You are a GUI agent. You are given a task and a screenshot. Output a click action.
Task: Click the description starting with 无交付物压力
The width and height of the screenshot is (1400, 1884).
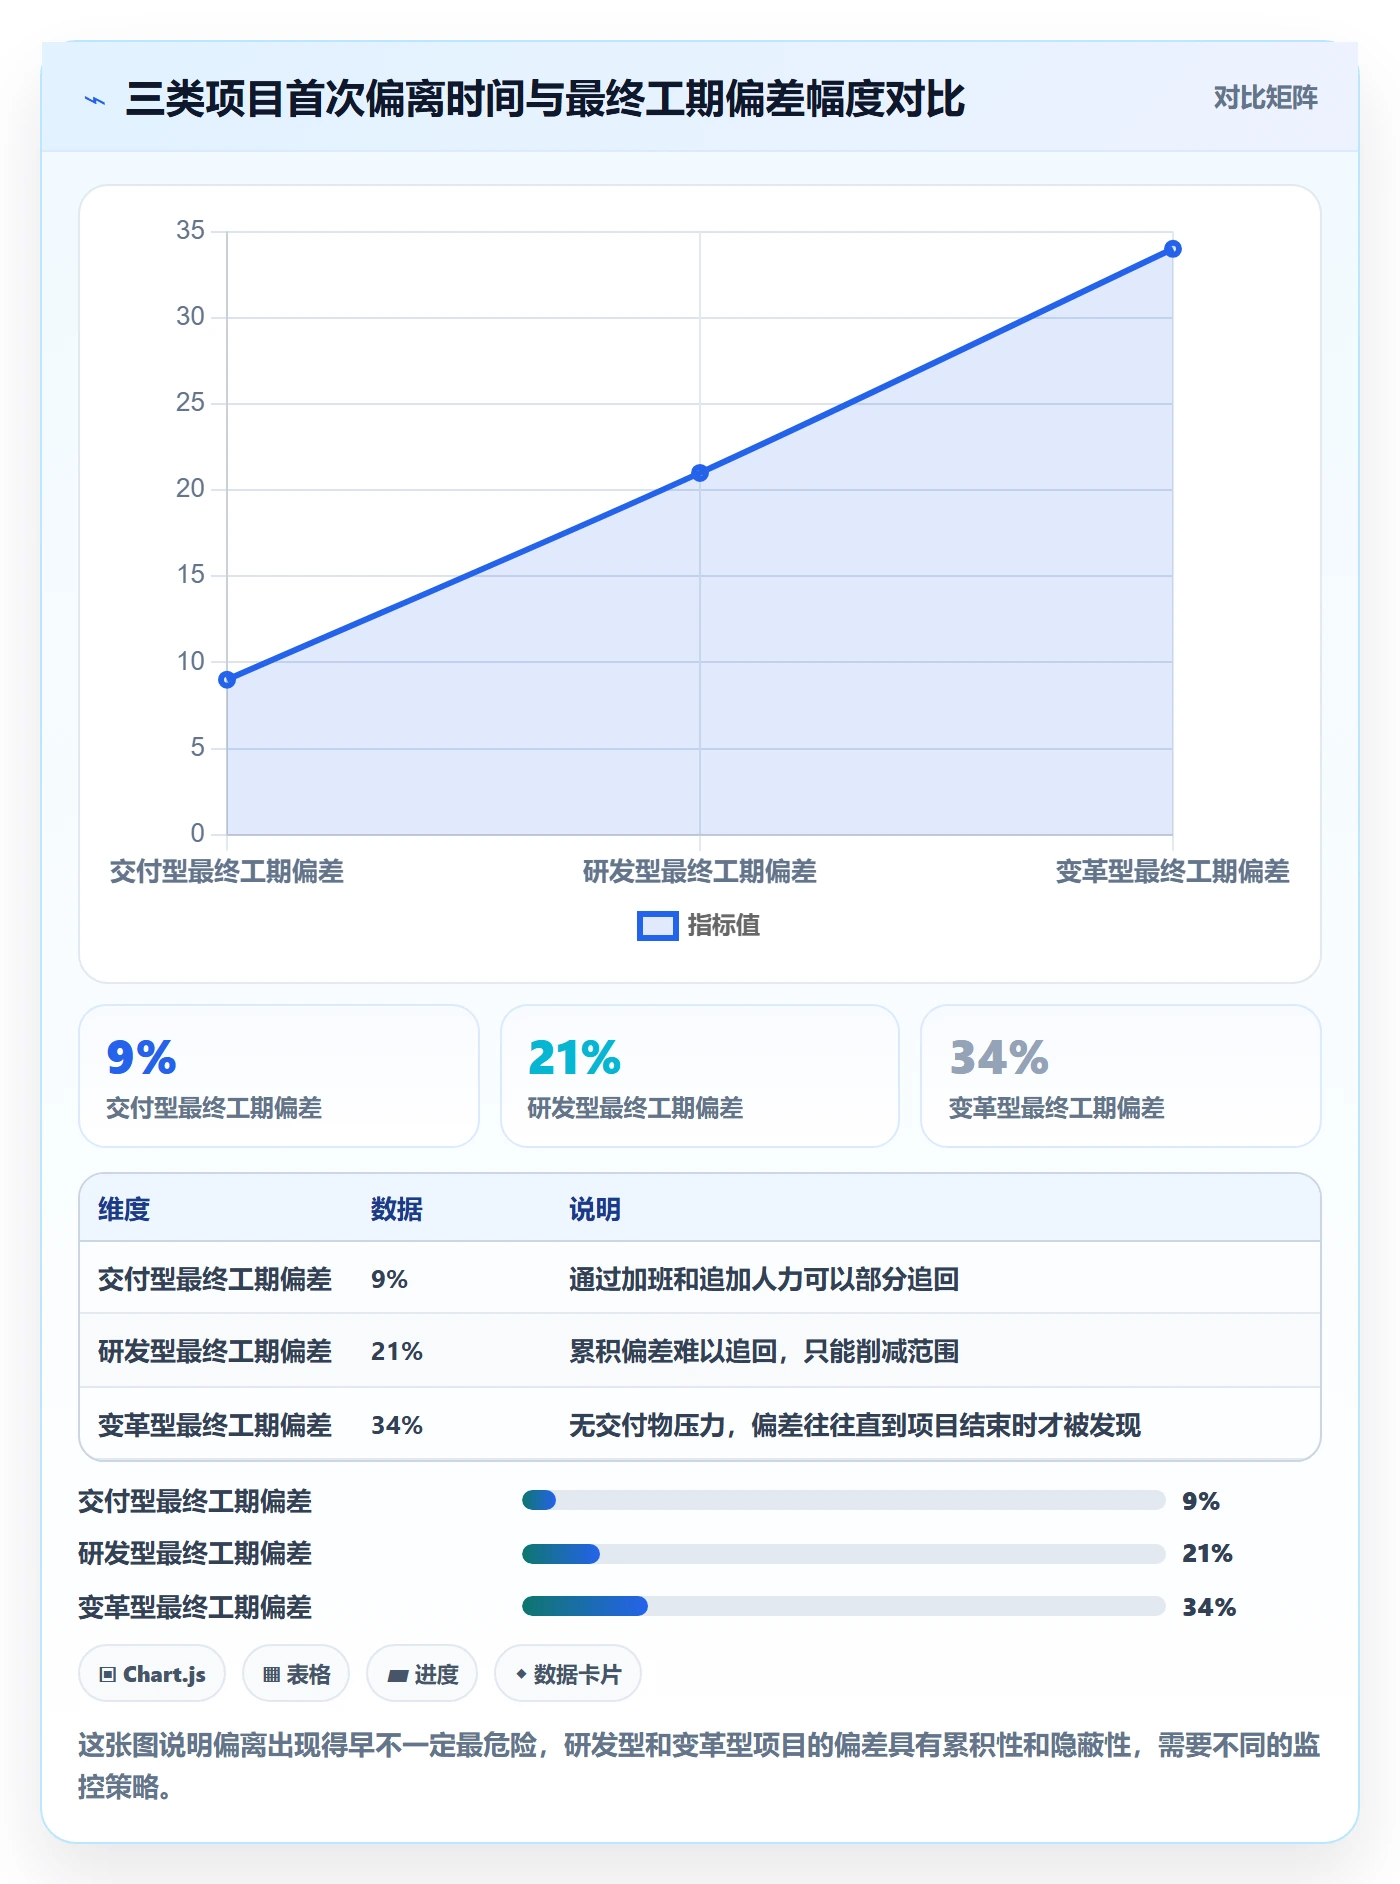click(855, 1426)
